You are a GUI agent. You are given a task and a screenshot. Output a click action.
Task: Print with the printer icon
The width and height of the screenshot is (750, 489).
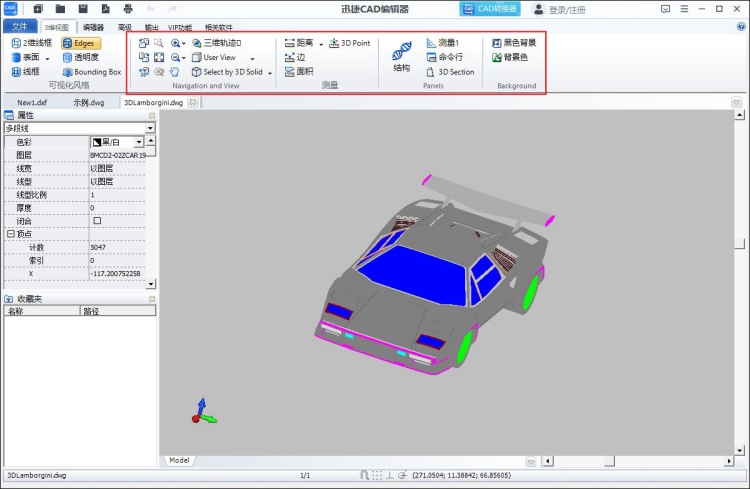tap(128, 9)
